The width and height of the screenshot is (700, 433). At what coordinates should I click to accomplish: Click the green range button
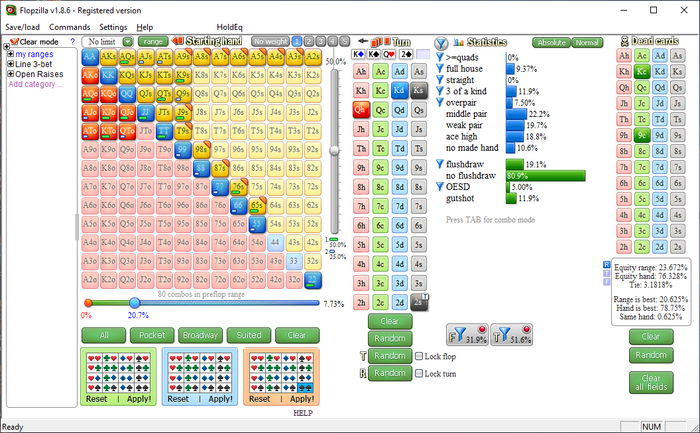153,42
